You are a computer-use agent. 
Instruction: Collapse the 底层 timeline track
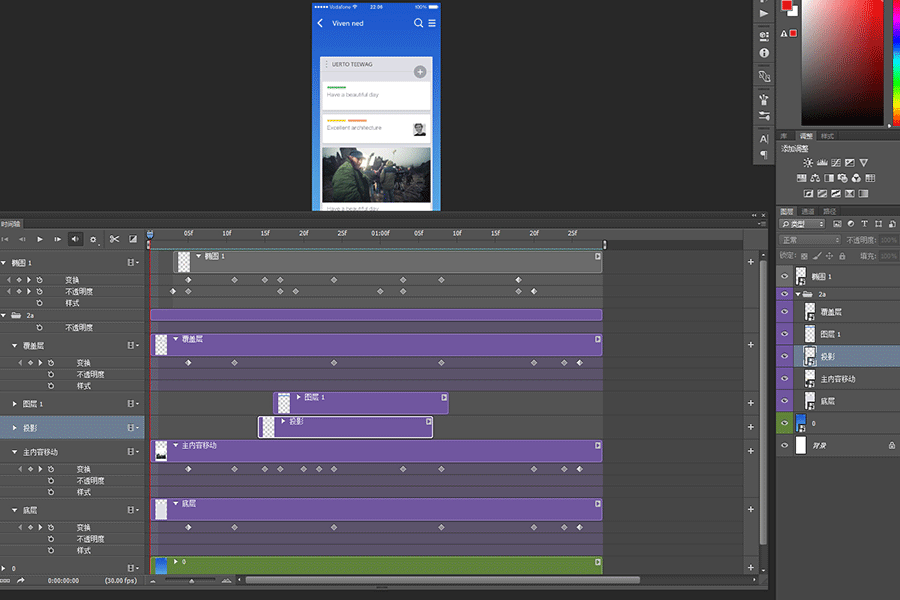click(14, 510)
